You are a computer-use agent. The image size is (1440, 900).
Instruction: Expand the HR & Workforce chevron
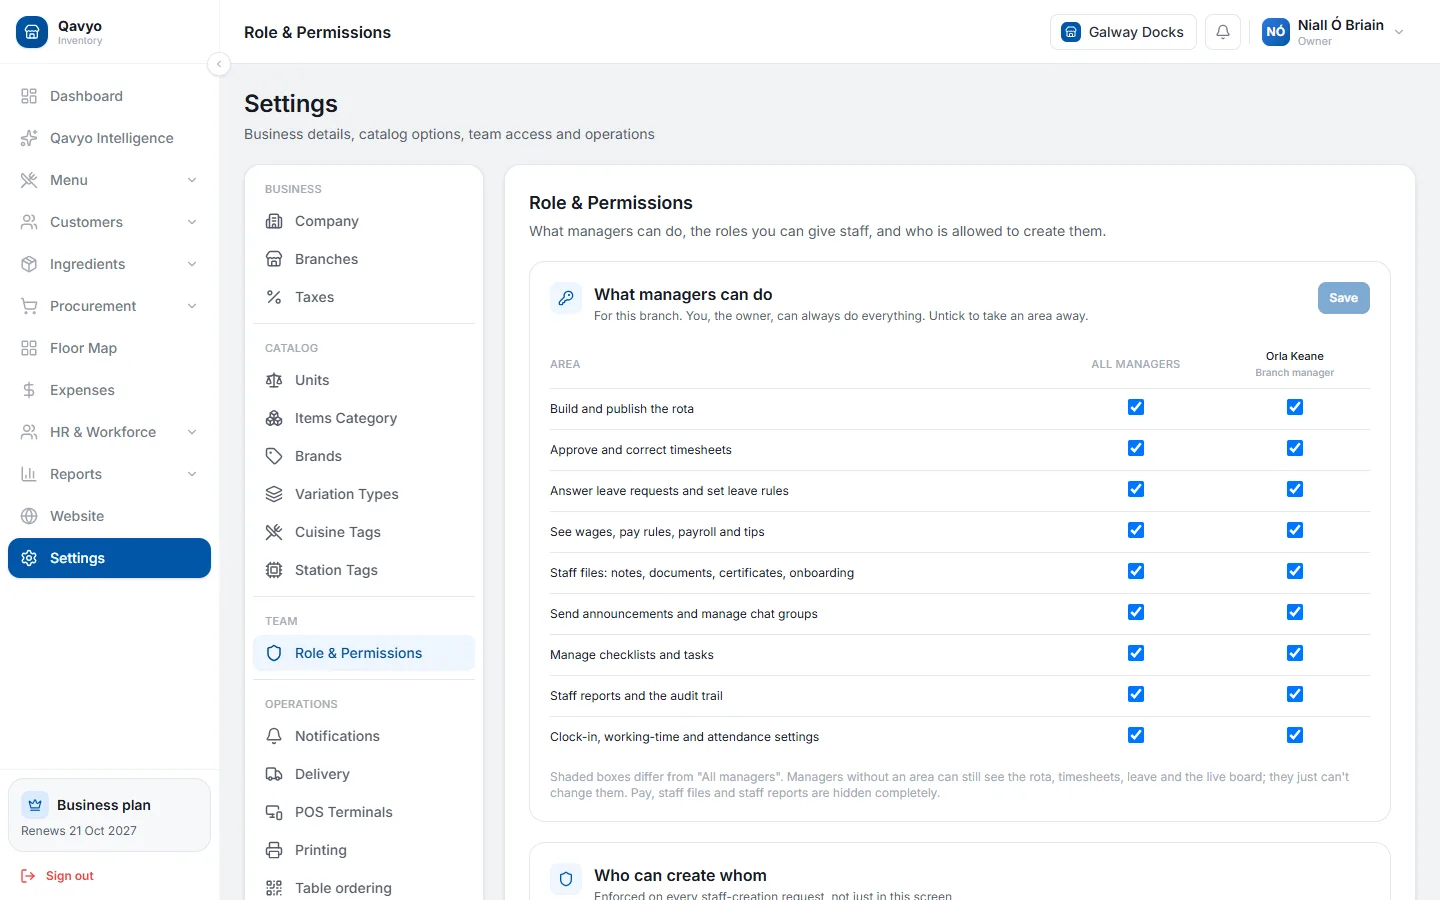coord(192,432)
